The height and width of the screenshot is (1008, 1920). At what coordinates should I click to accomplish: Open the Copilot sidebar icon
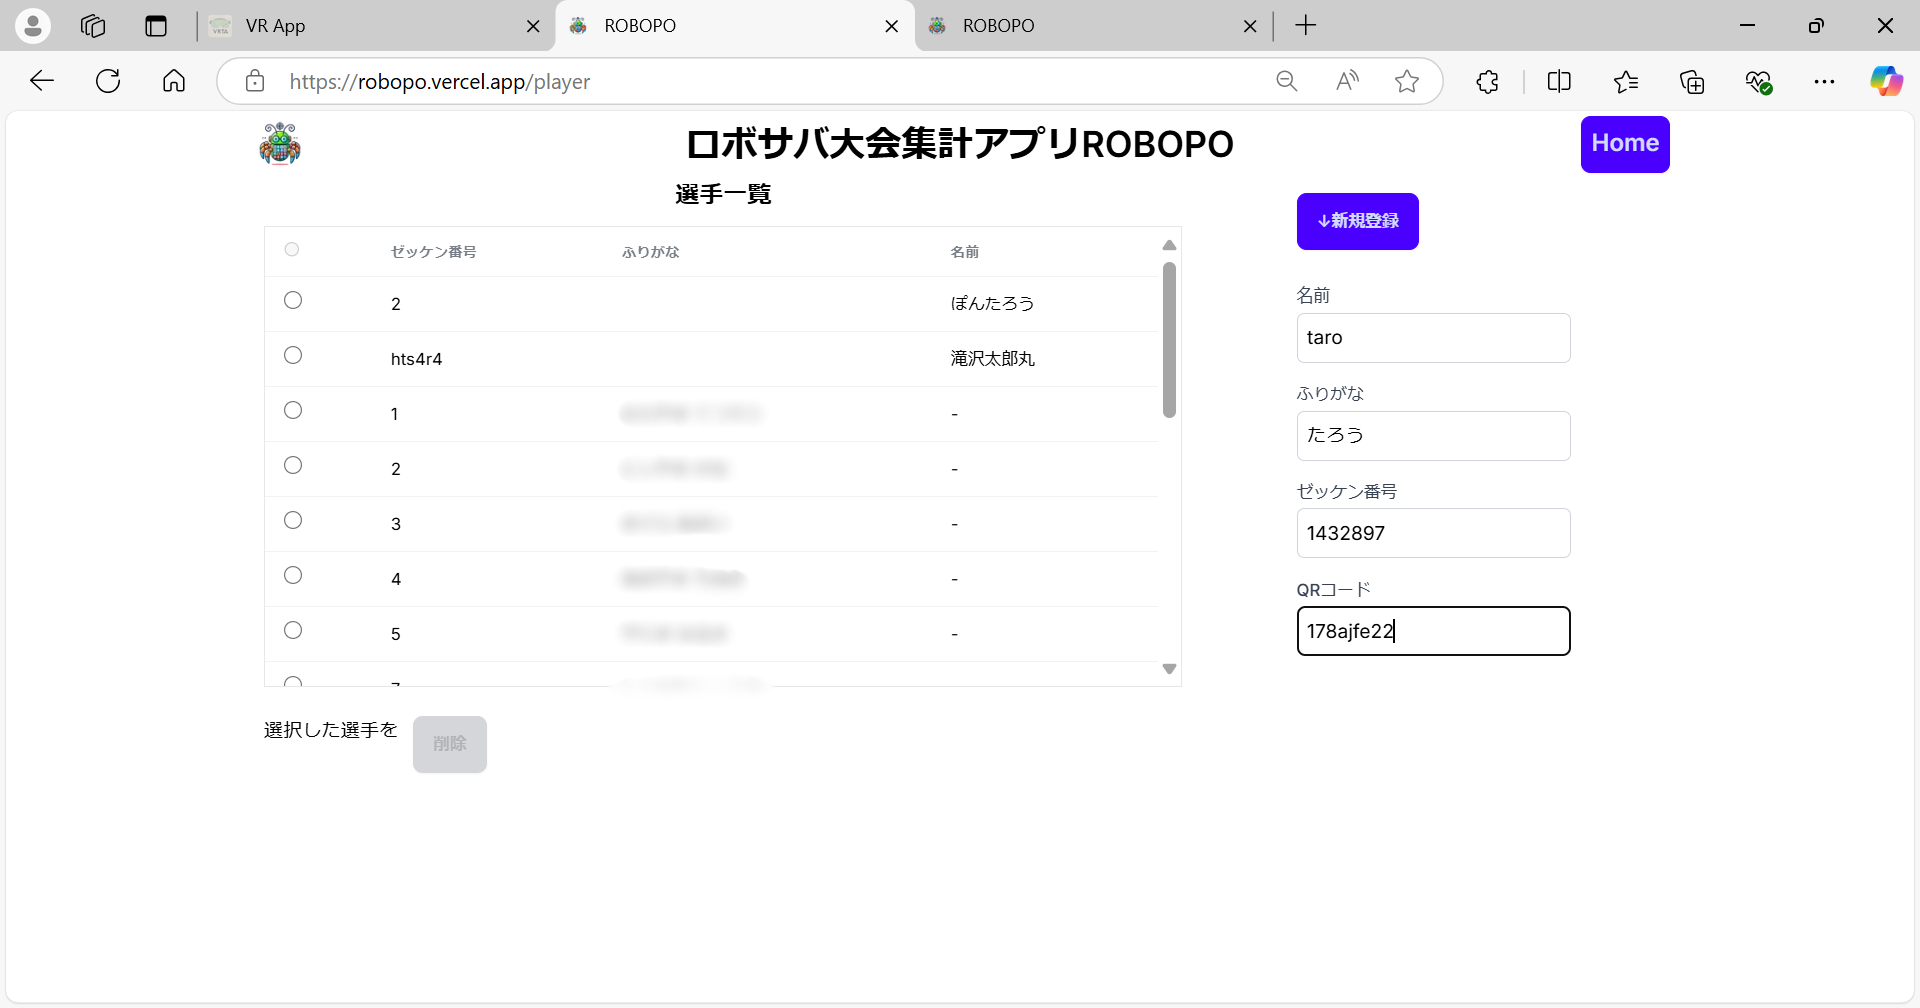coord(1886,82)
